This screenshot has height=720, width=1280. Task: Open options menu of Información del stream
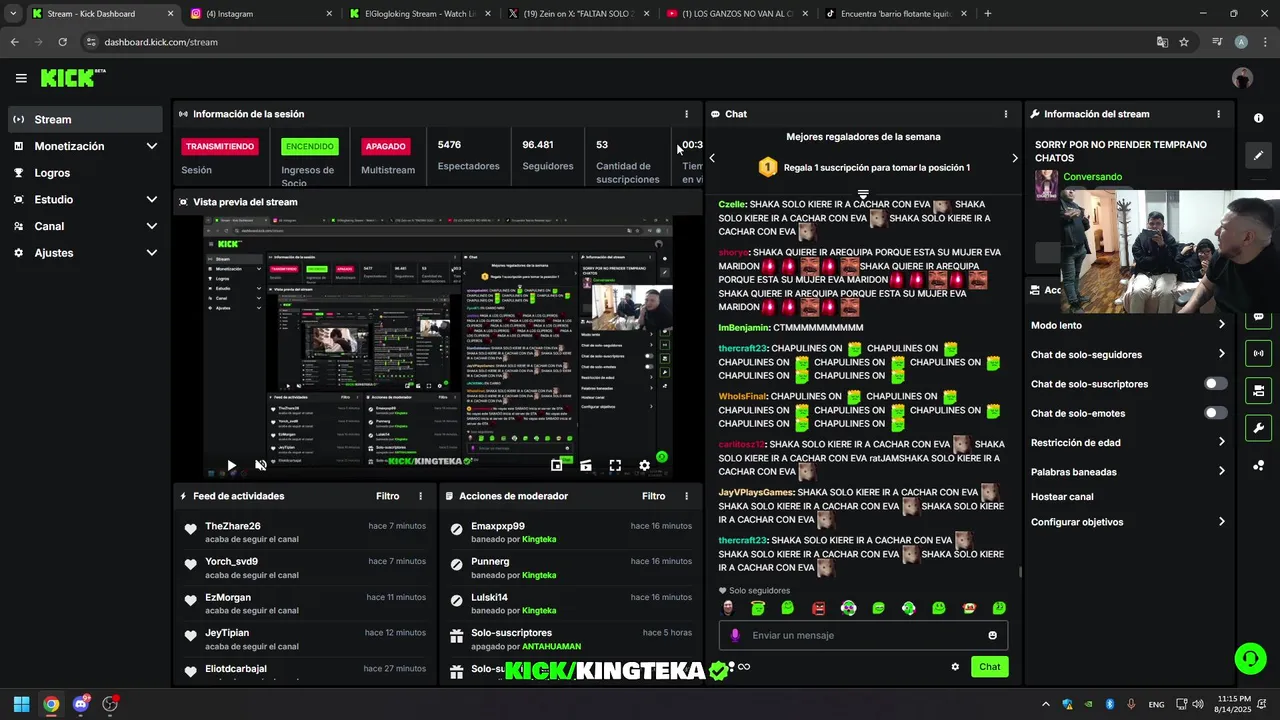[x=1218, y=114]
